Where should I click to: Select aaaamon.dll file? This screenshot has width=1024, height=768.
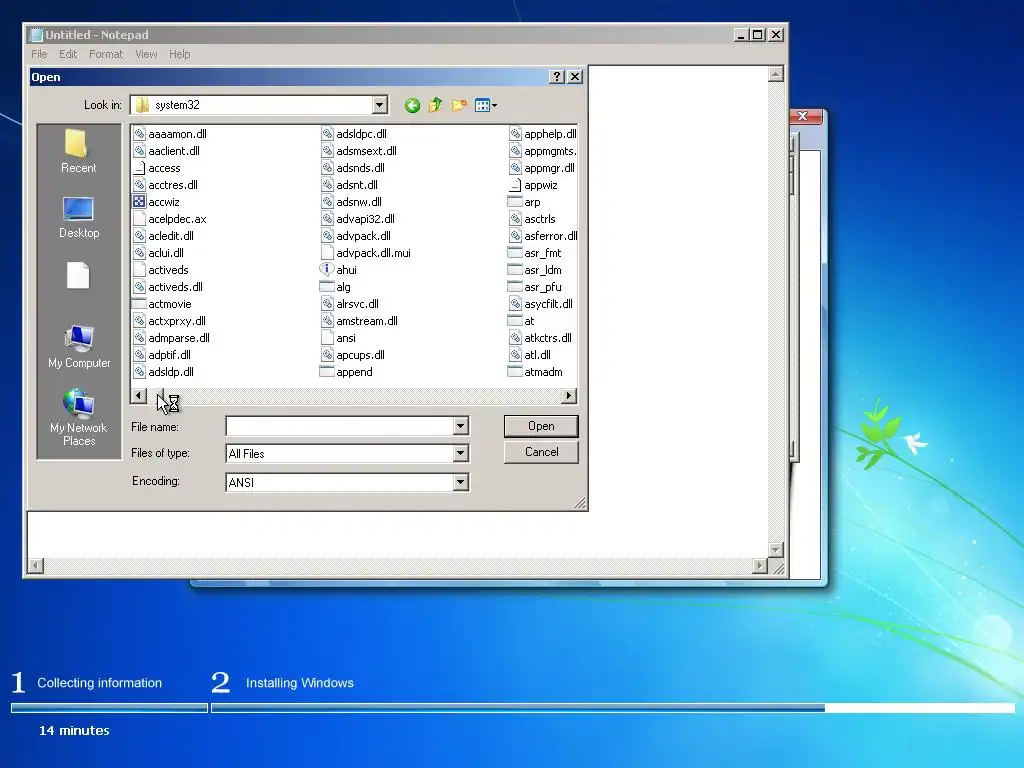[x=170, y=134]
